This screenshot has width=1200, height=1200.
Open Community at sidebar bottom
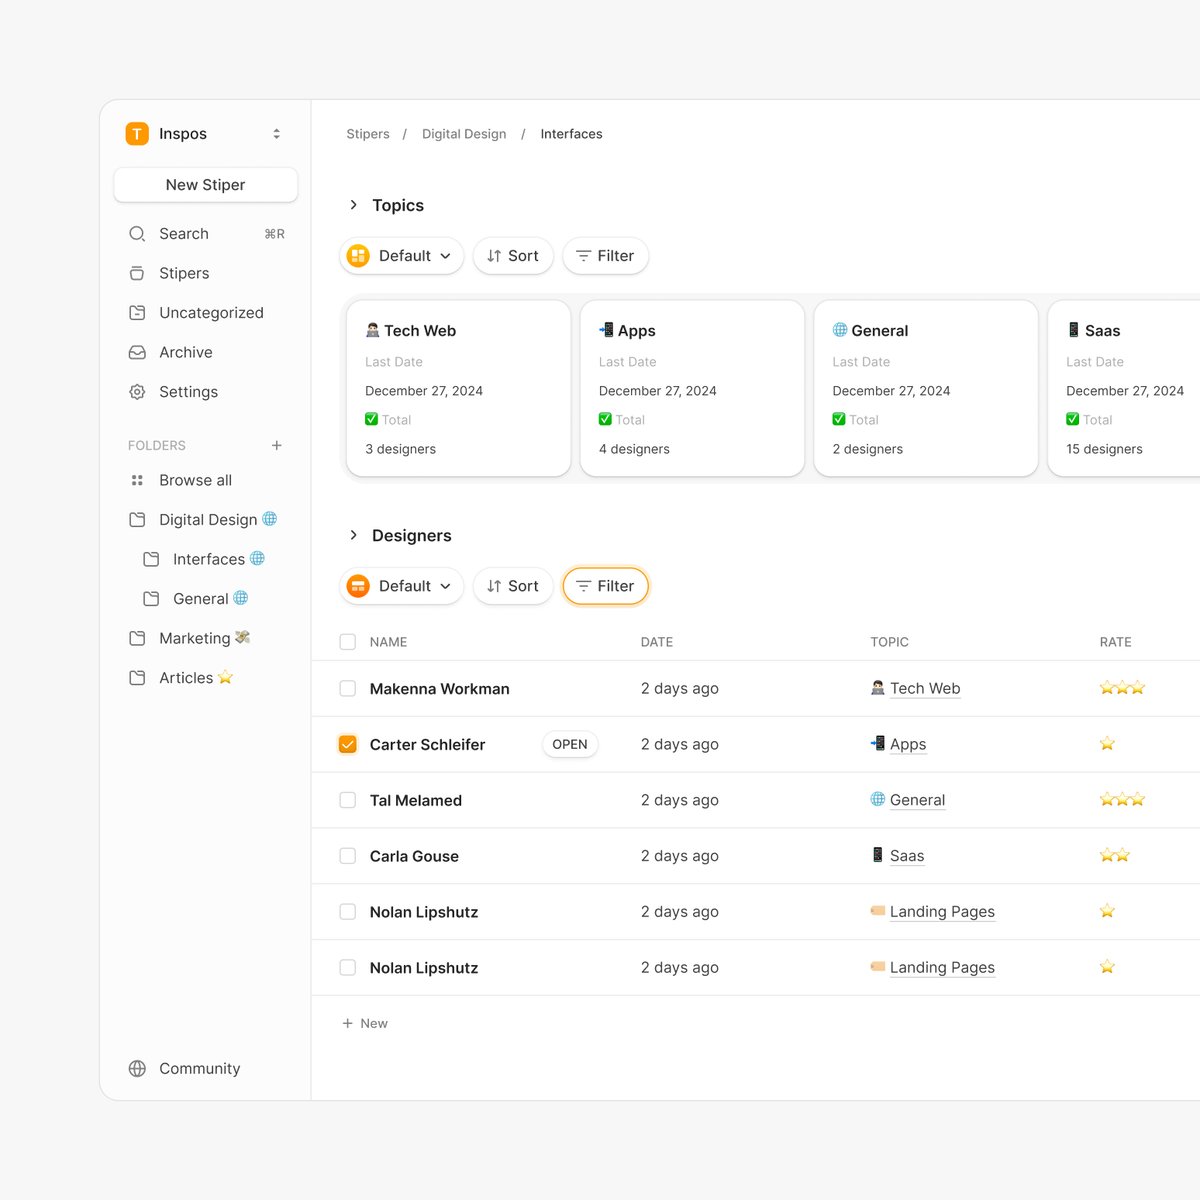coord(199,1069)
